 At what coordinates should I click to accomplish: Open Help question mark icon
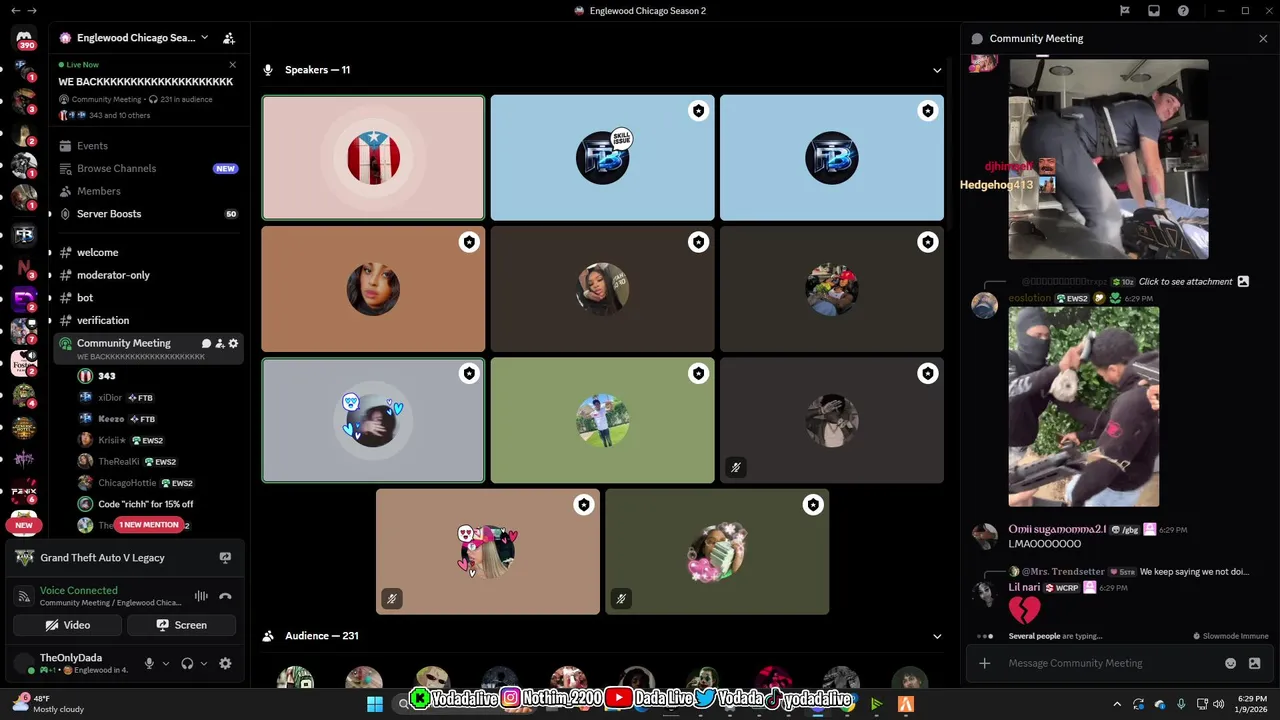[1183, 11]
